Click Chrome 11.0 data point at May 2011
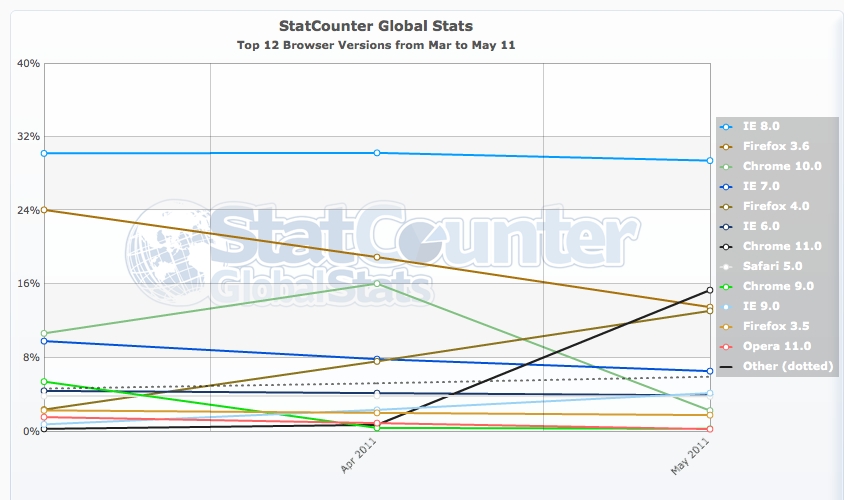854x500 pixels. pyautogui.click(x=710, y=290)
